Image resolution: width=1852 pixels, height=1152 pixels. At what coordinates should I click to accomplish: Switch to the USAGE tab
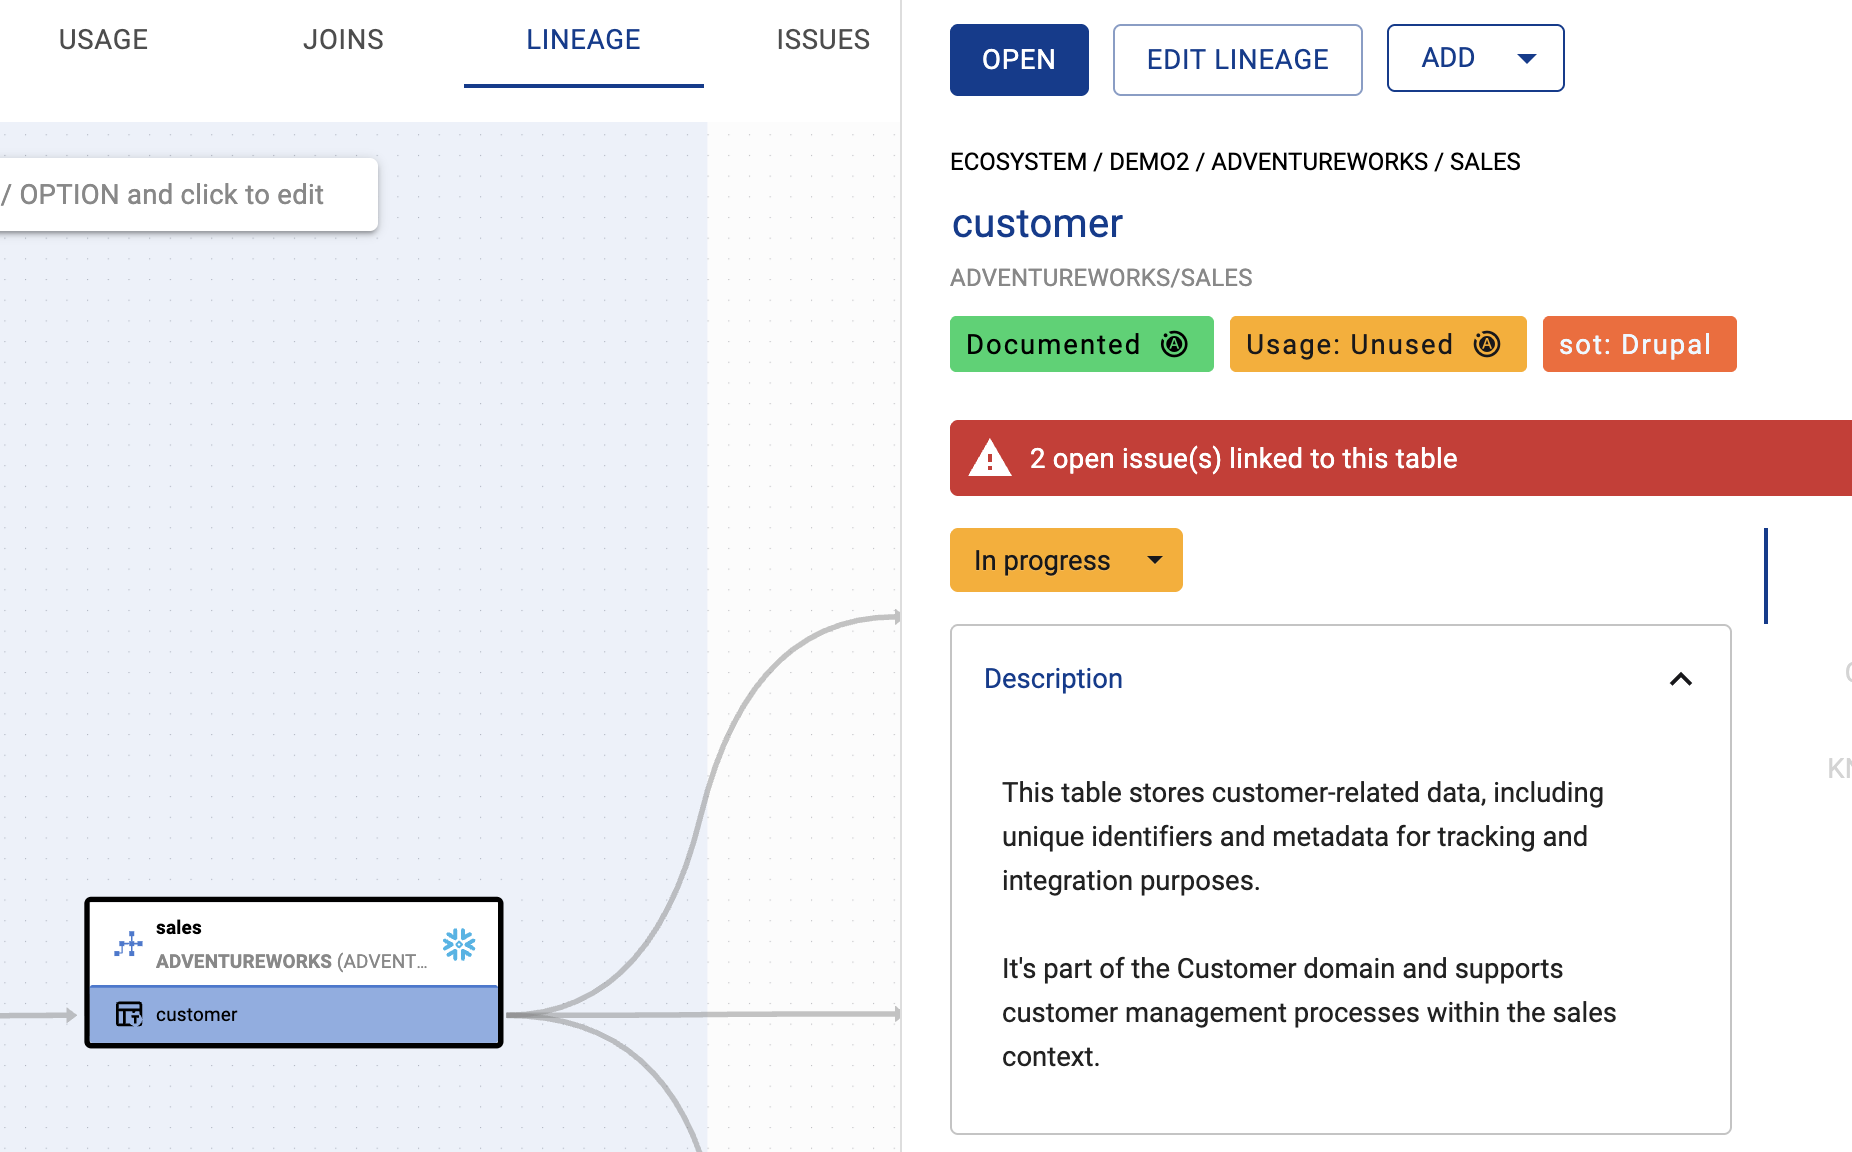[x=103, y=40]
